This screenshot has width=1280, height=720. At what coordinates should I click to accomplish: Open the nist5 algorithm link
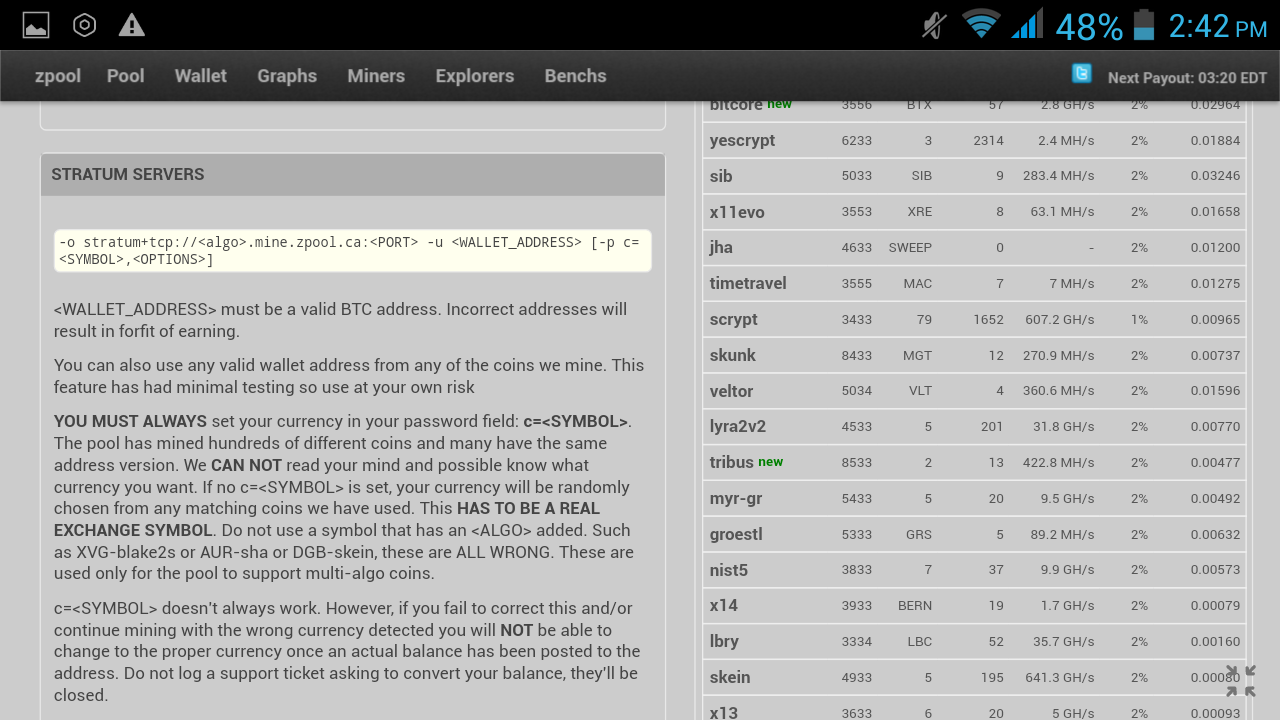(729, 570)
